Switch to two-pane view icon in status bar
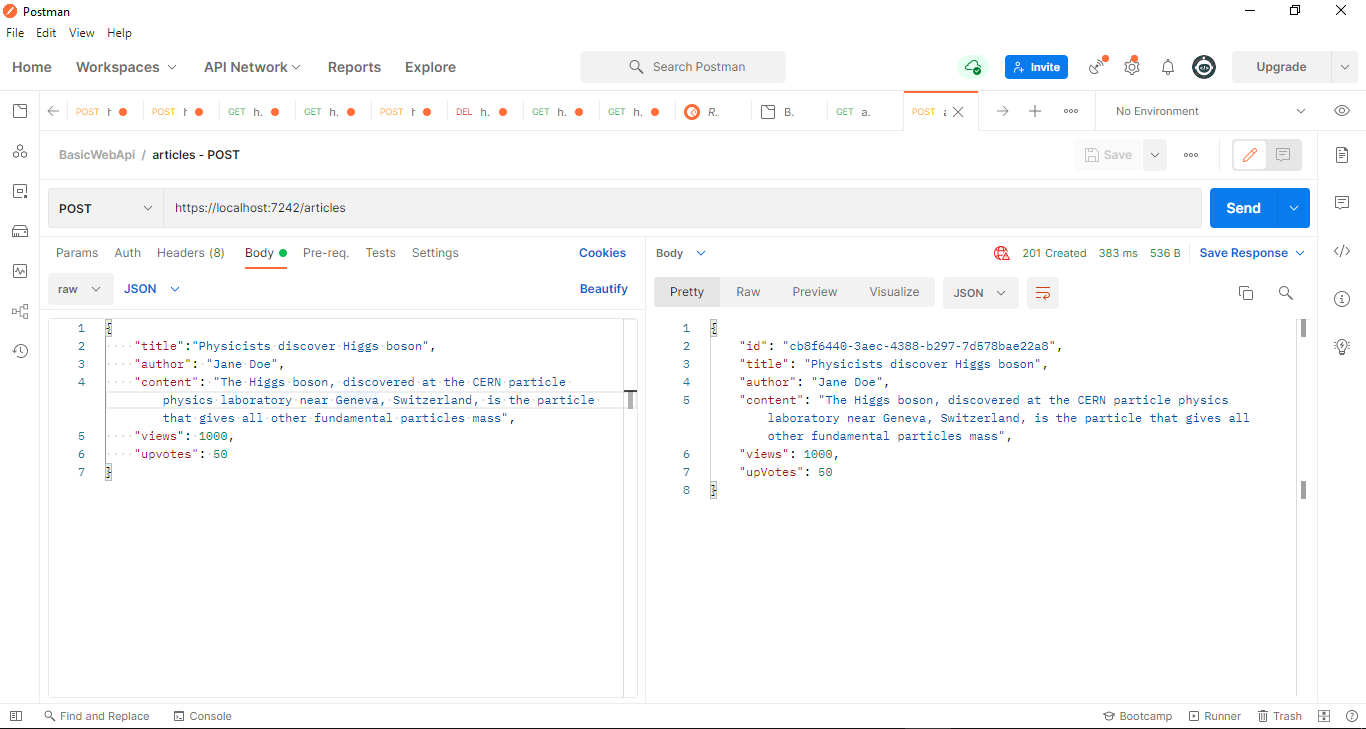Image resolution: width=1366 pixels, height=729 pixels. click(1324, 716)
